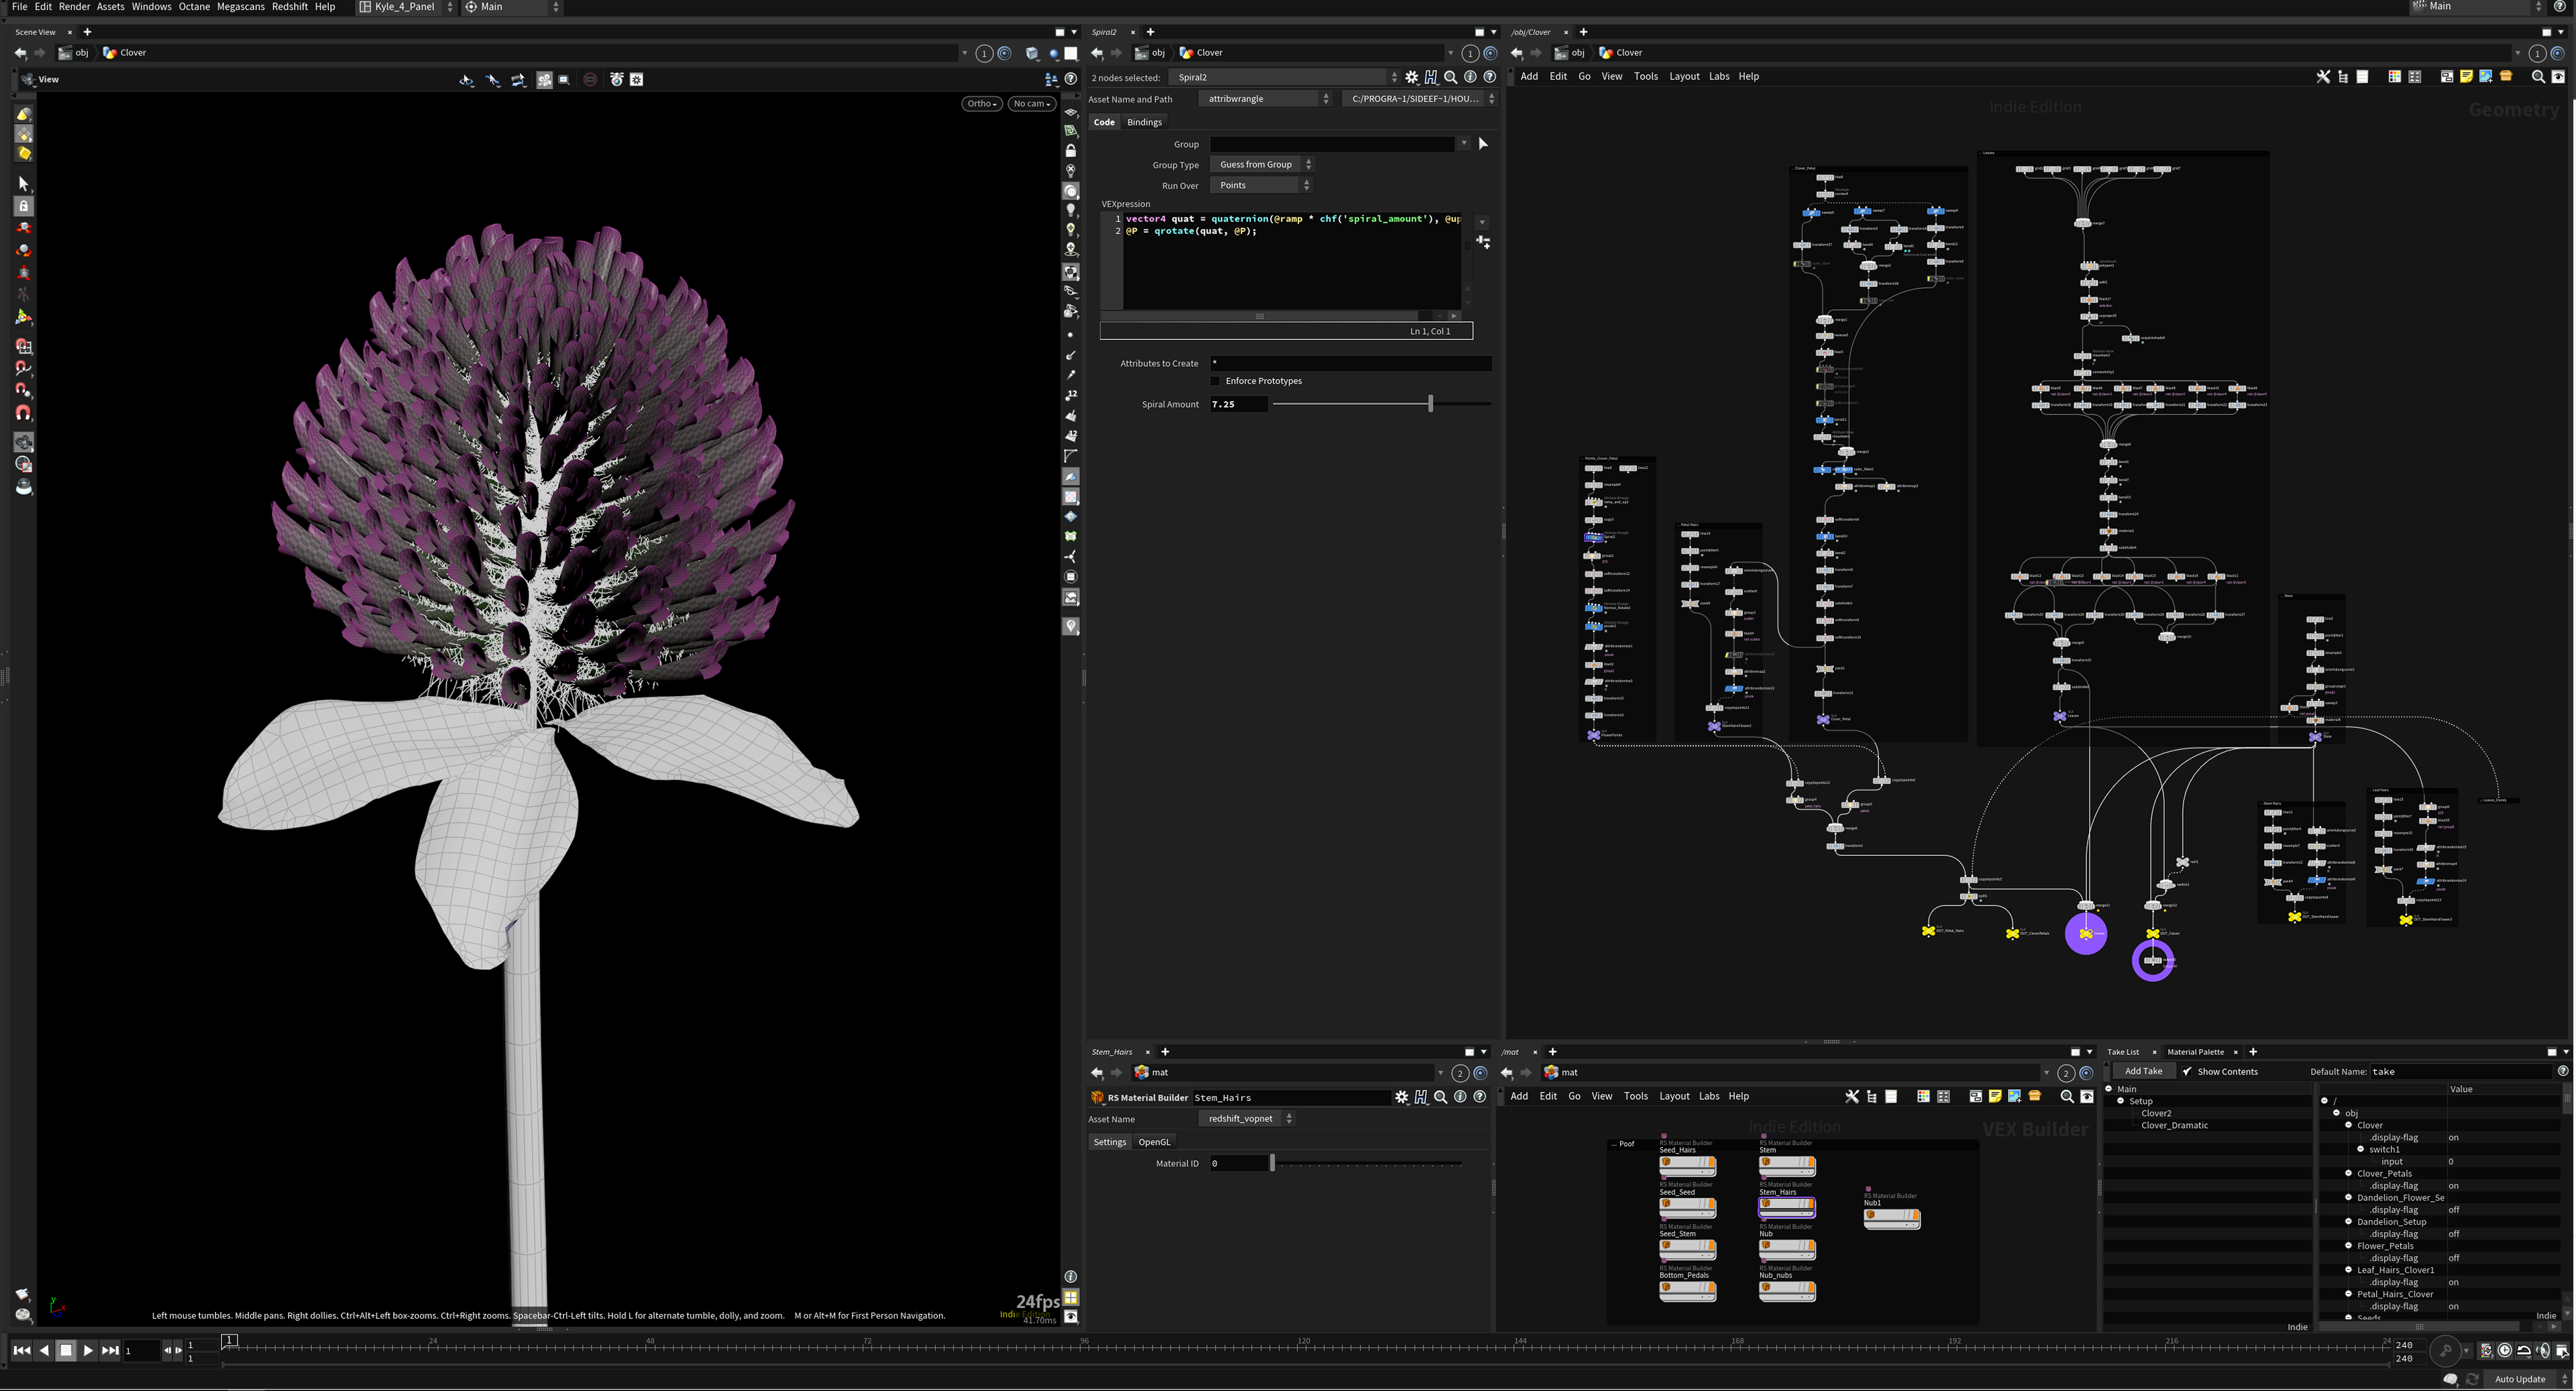Click the gear icon in Spiral2 parameter pane
This screenshot has height=1391, width=2576.
[1412, 77]
